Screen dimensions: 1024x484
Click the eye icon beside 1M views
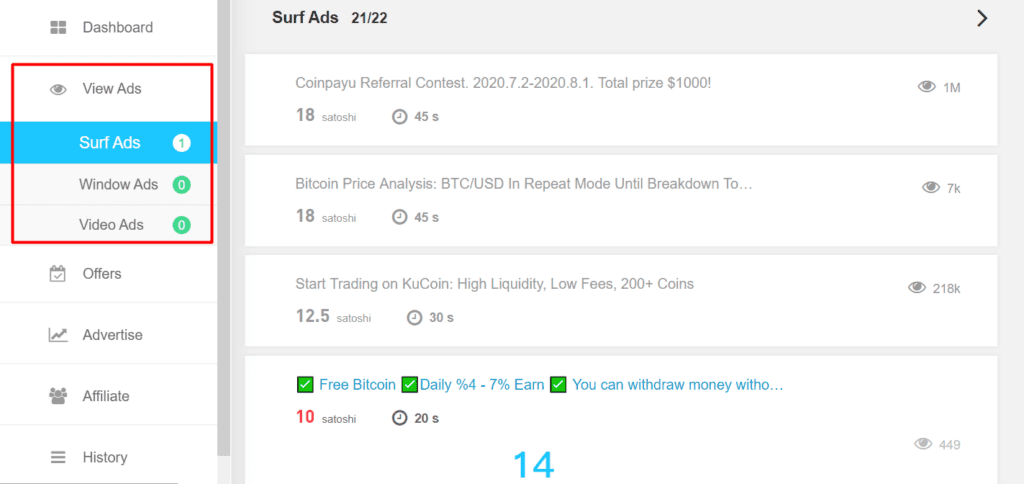point(927,87)
